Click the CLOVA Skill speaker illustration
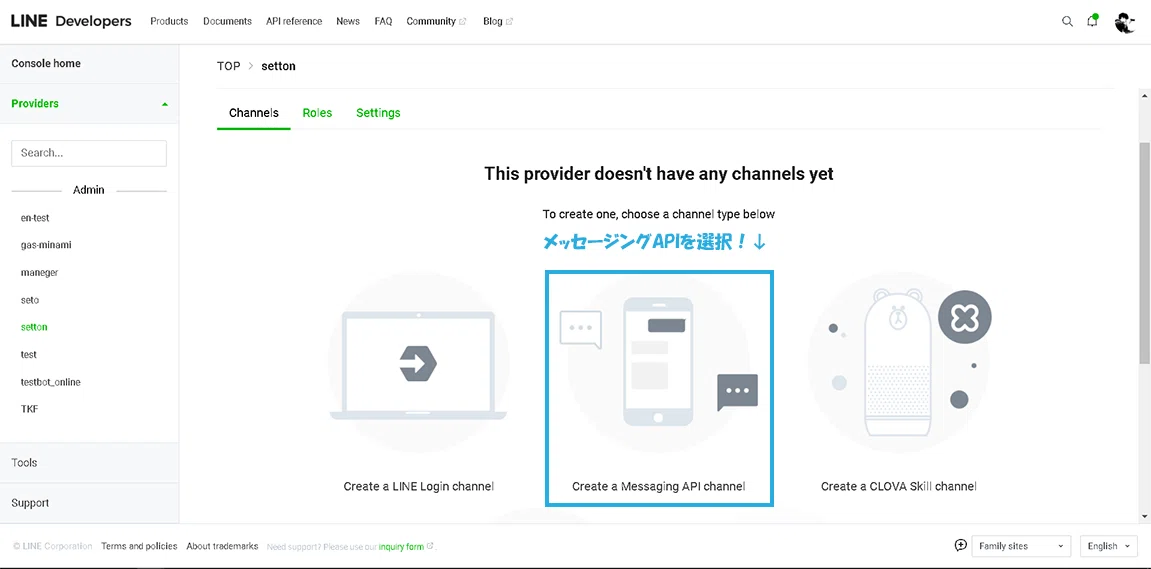Image resolution: width=1151 pixels, height=569 pixels. click(899, 363)
